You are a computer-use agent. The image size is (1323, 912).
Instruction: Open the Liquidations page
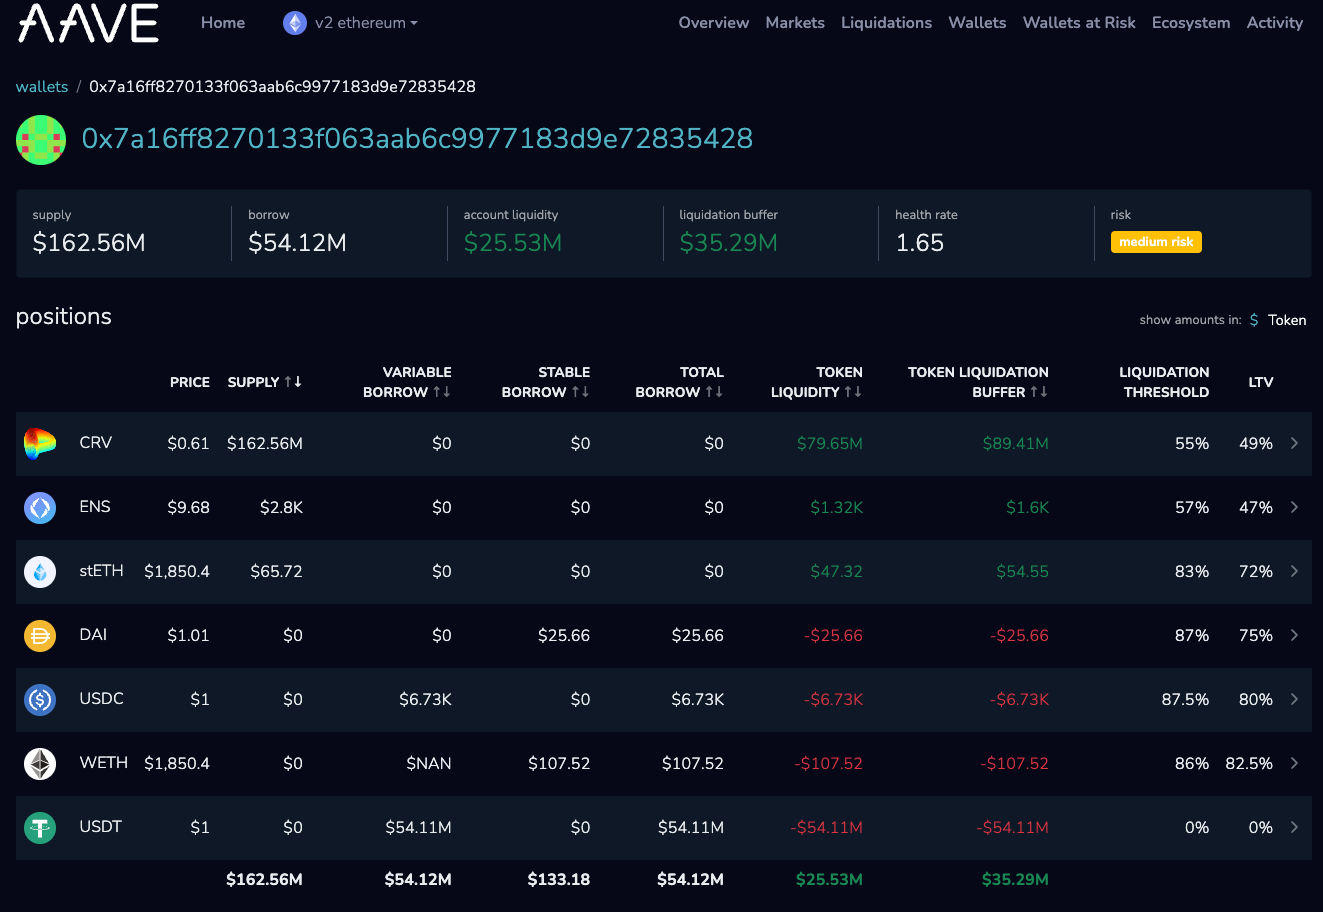(886, 23)
